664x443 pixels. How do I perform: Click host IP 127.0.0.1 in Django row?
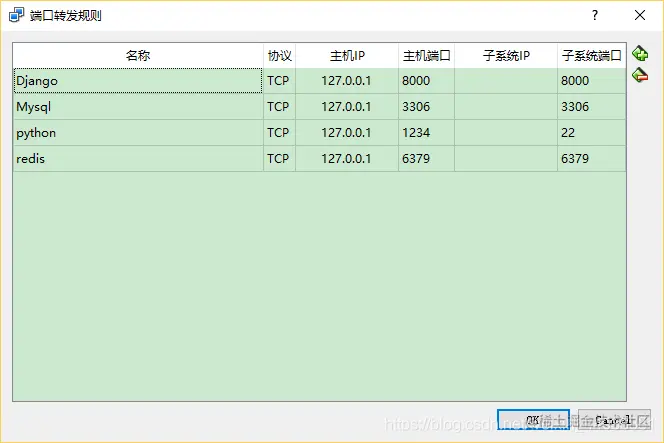pyautogui.click(x=347, y=80)
